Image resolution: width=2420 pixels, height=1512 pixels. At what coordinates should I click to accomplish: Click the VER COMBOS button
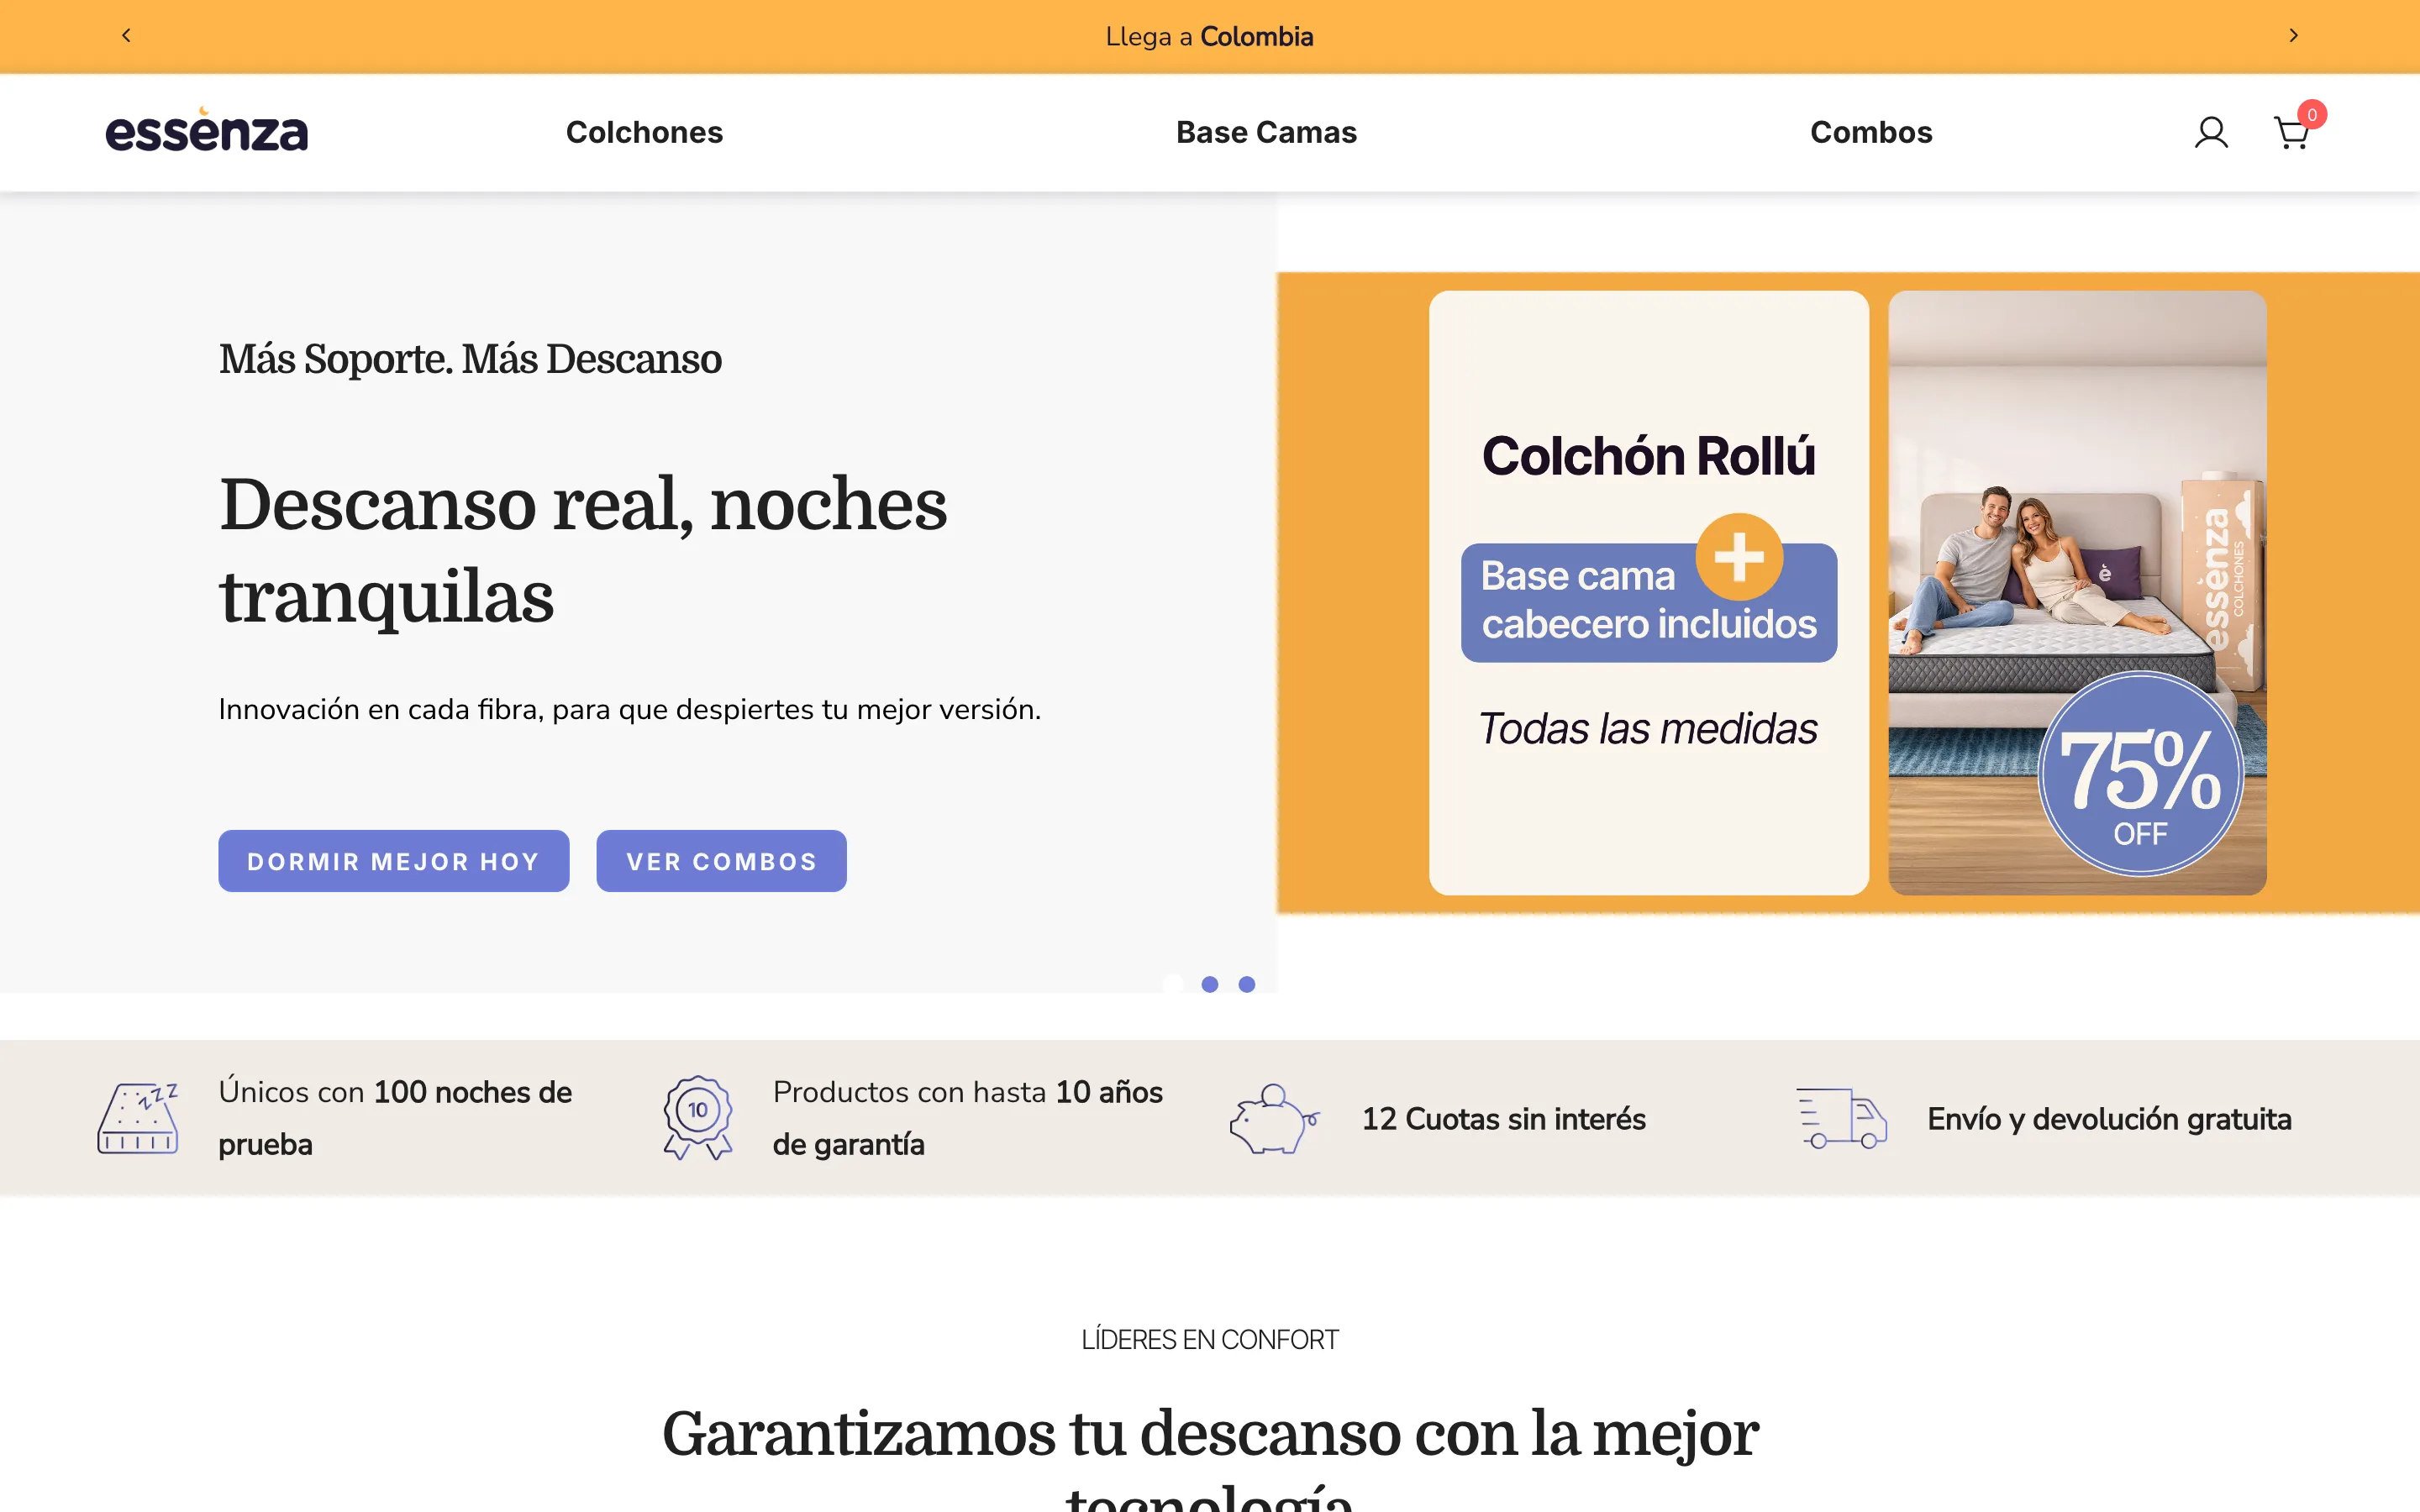[x=721, y=860]
